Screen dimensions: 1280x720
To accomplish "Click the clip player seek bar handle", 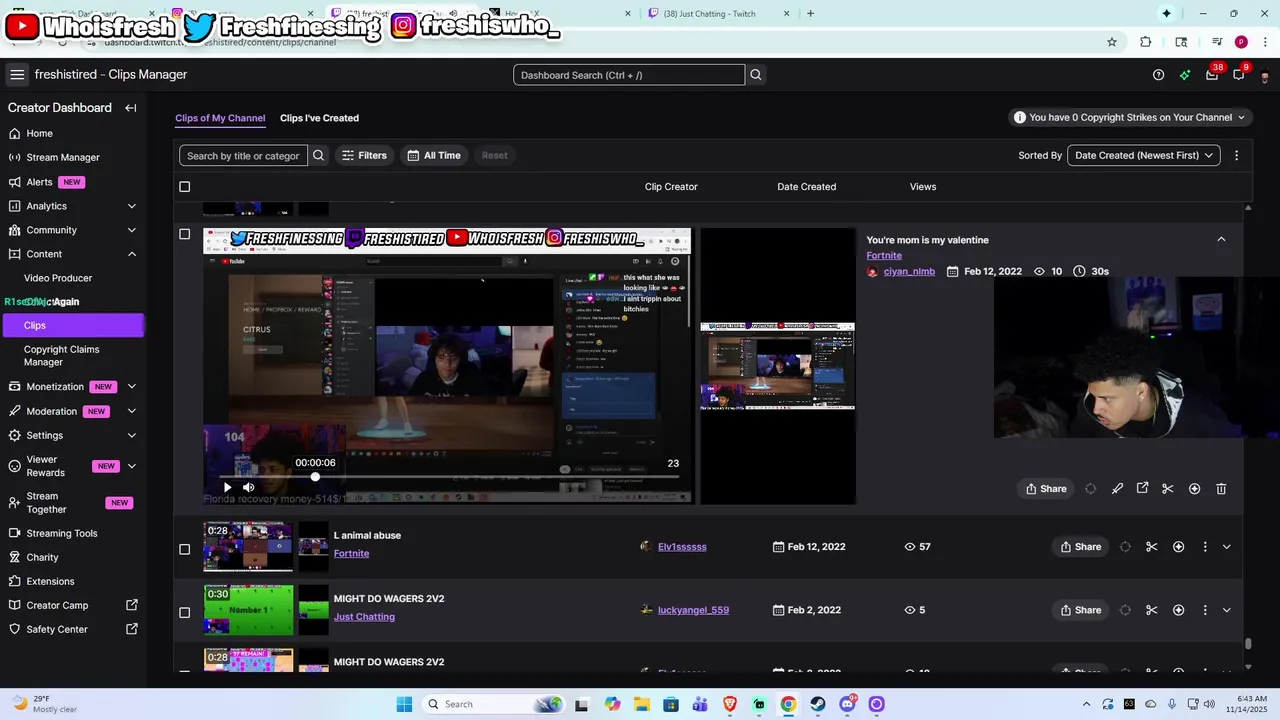I will click(x=315, y=476).
